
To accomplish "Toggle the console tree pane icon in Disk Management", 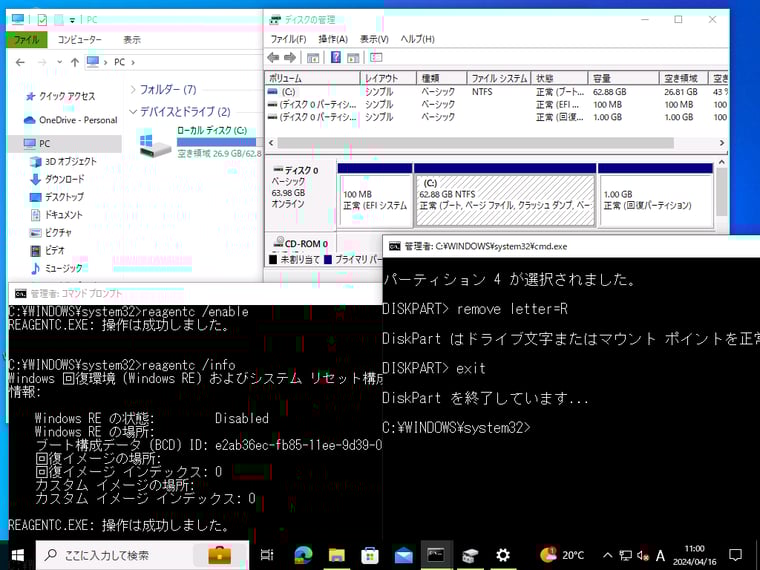I will pos(313,58).
